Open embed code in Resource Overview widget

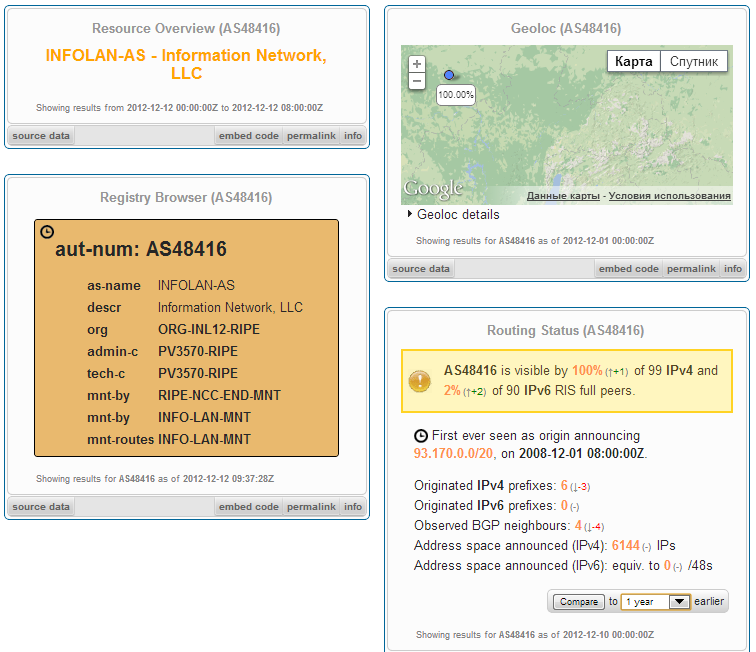(249, 136)
